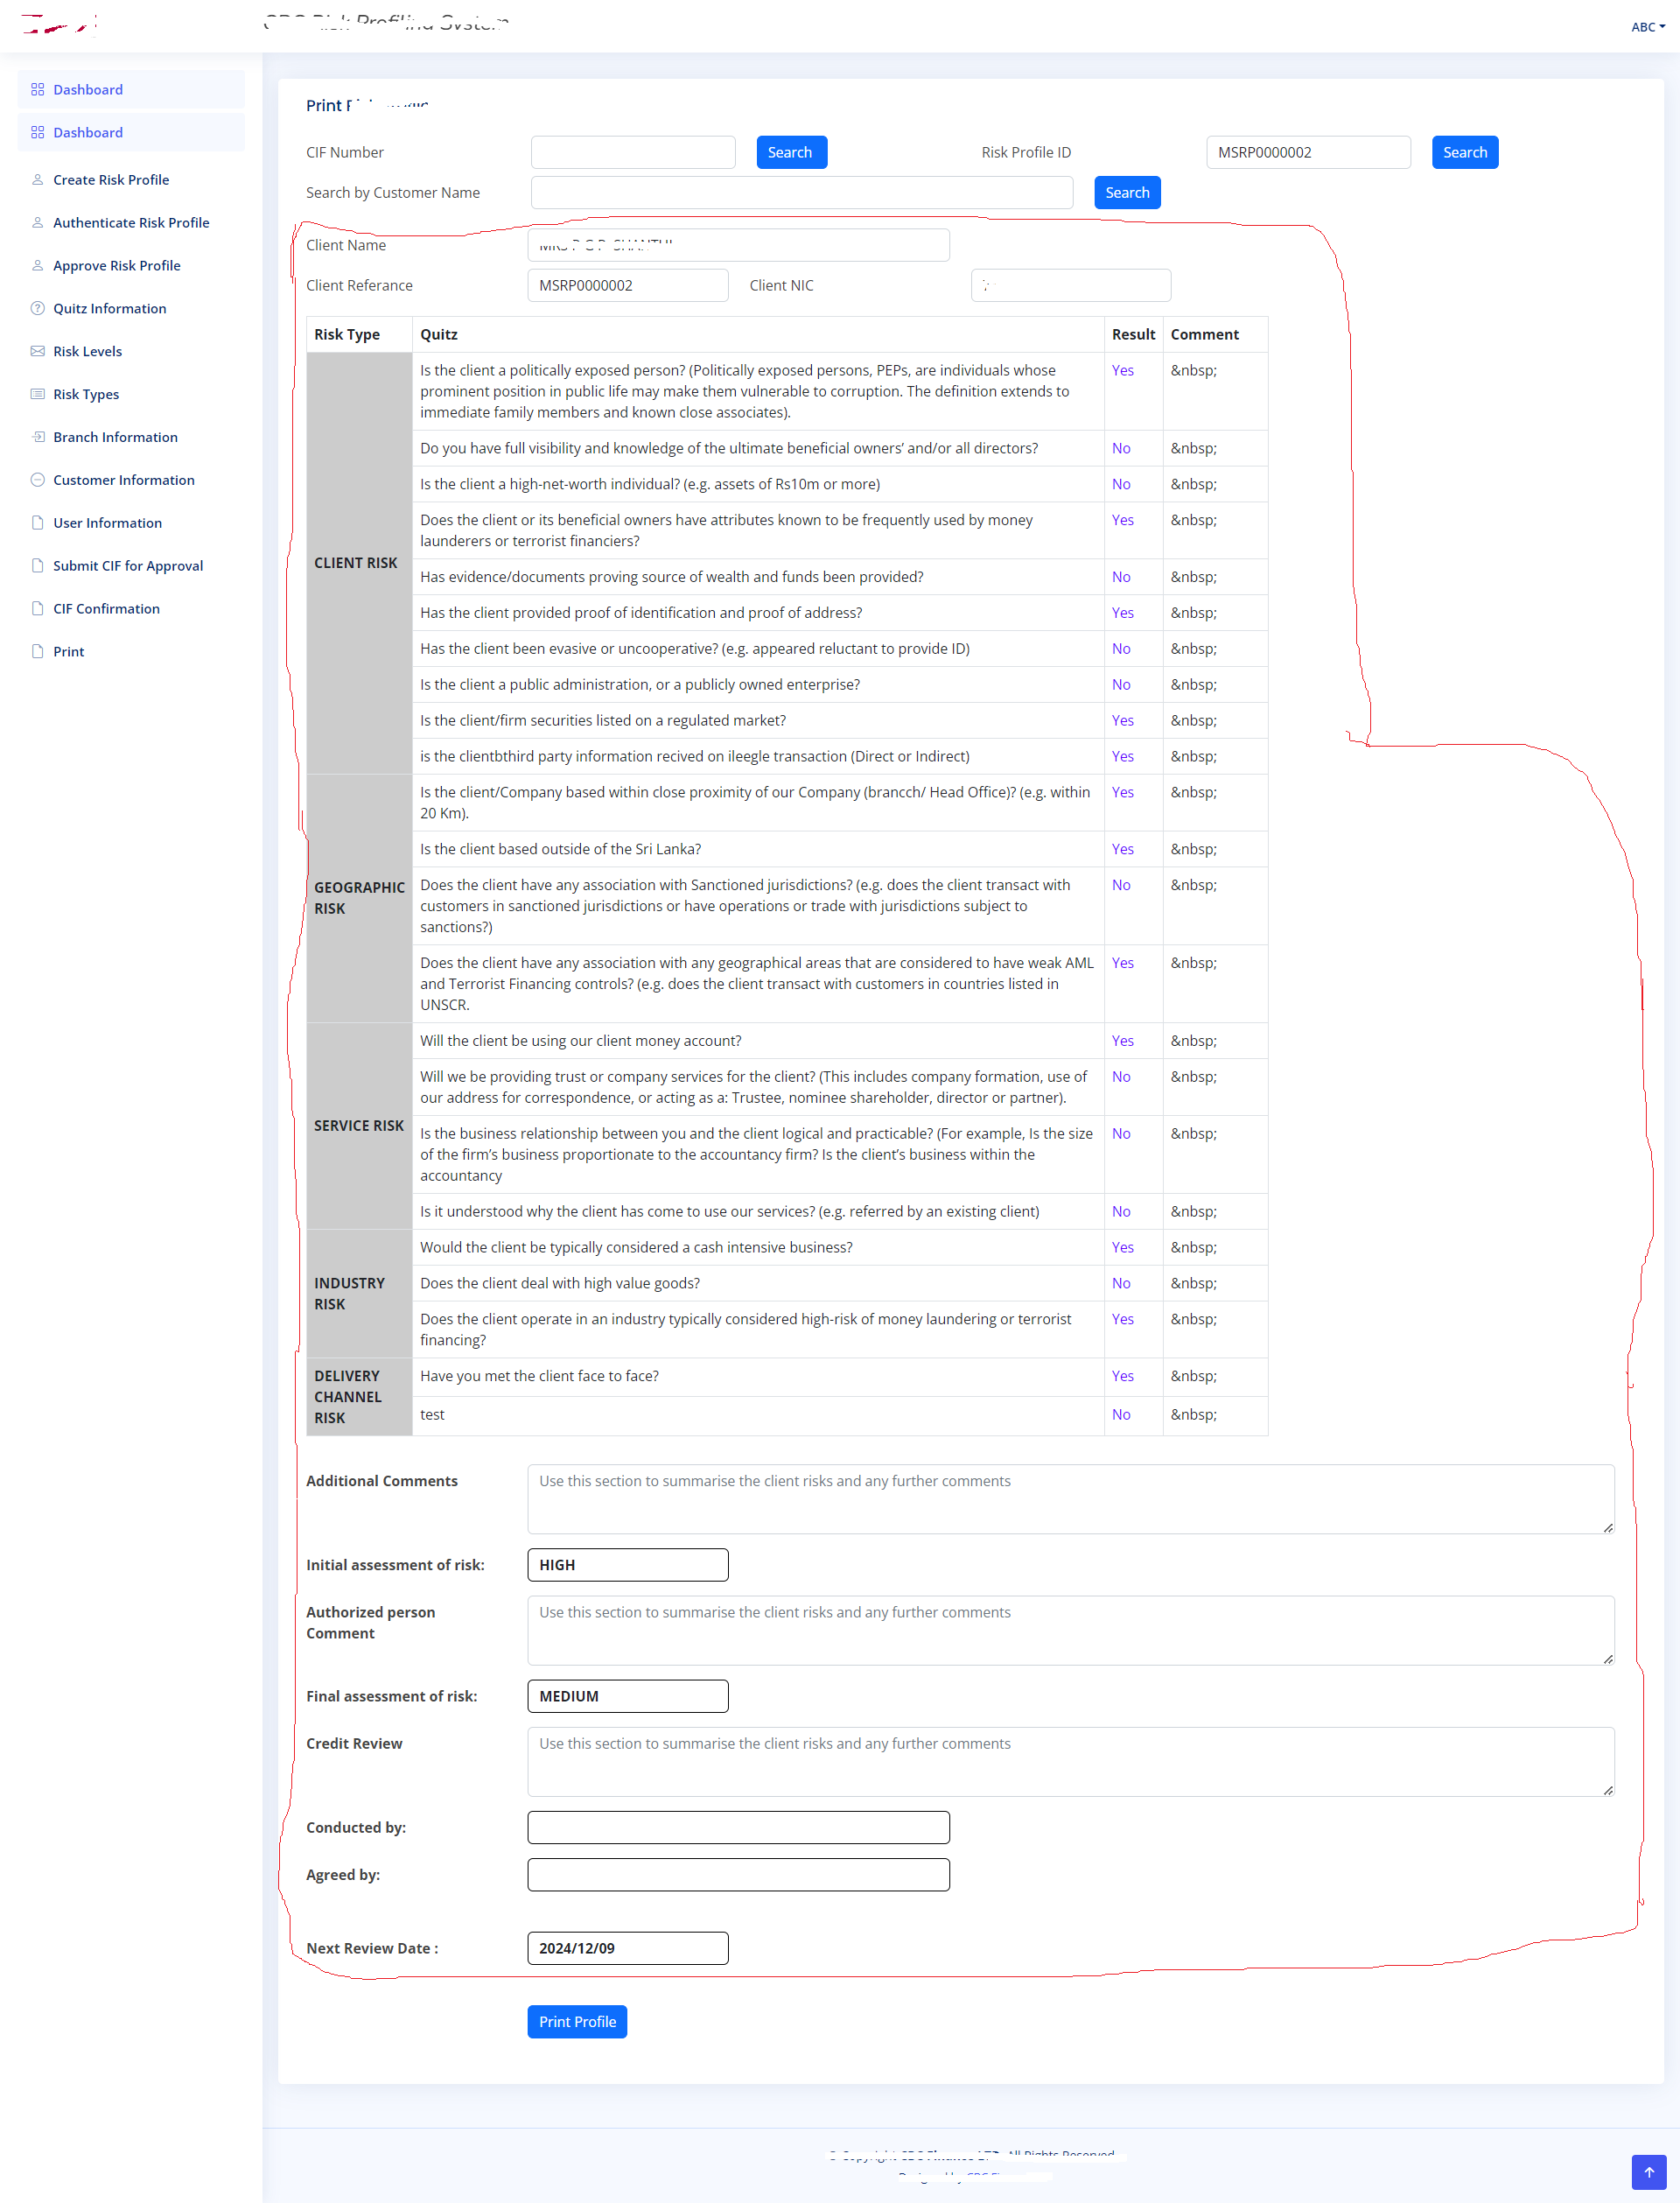Click Search button next to Risk Profile ID
This screenshot has height=2203, width=1680.
(x=1464, y=152)
